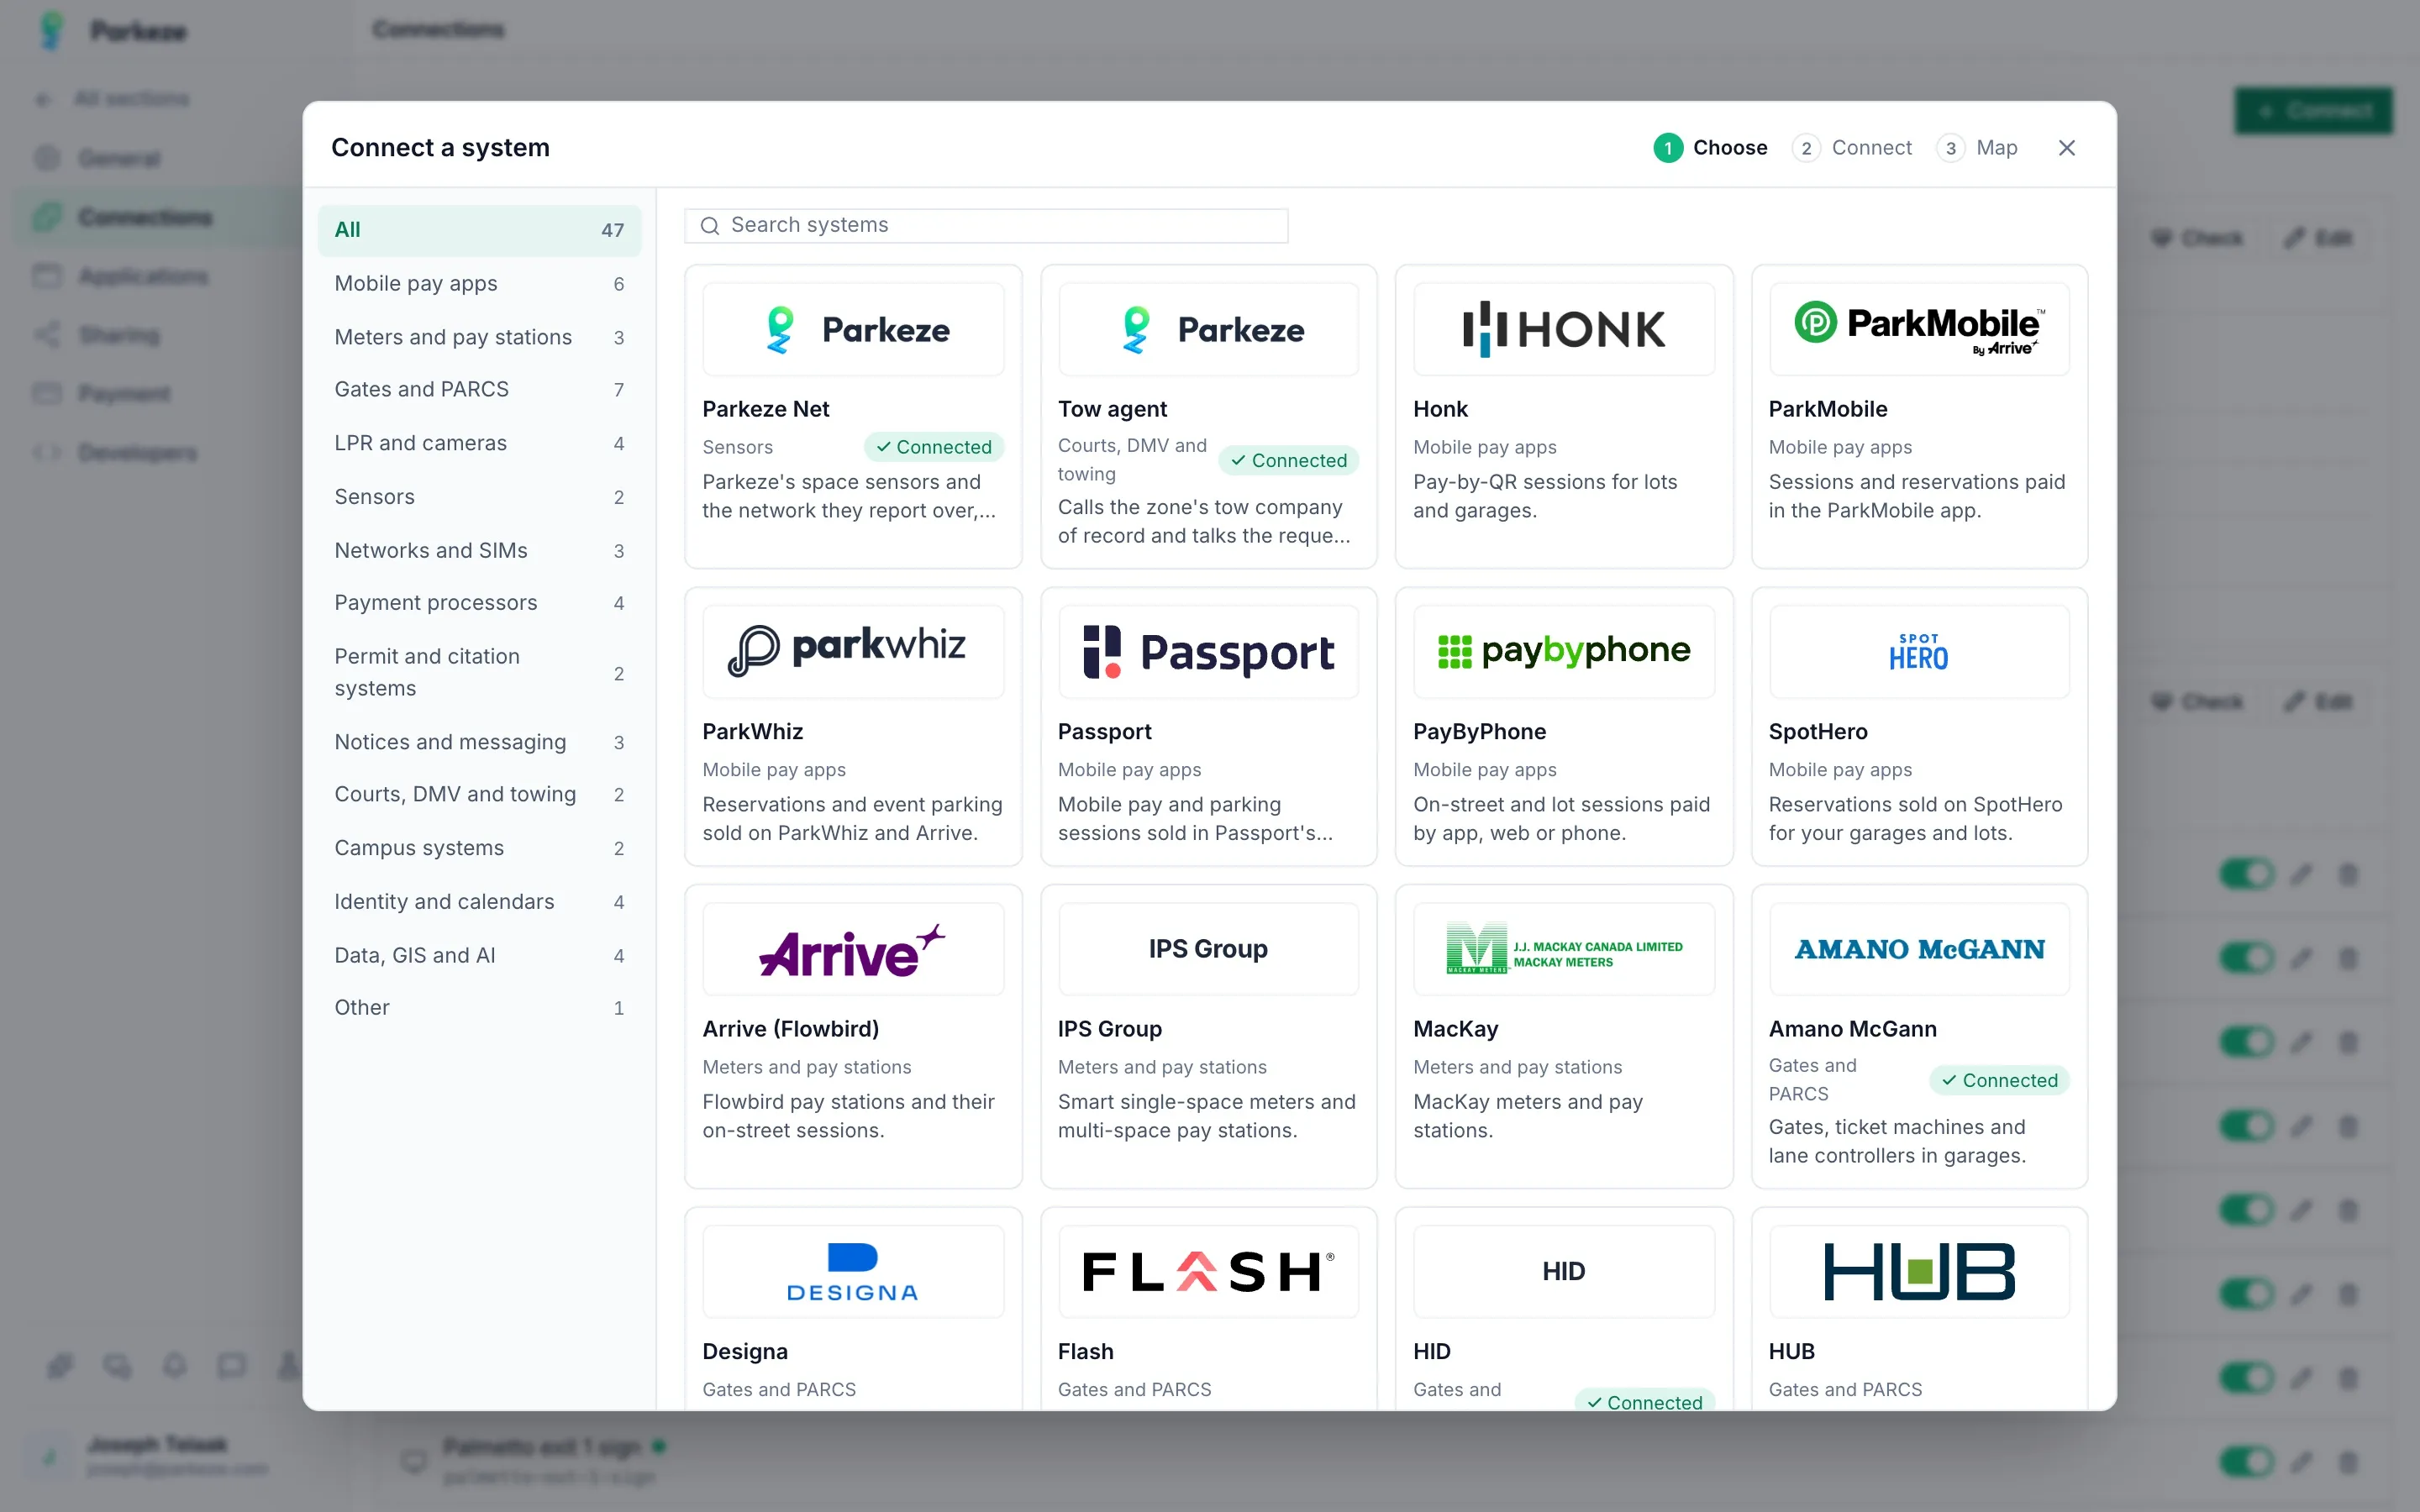Select the All category filter
Image resolution: width=2420 pixels, height=1512 pixels.
click(x=479, y=230)
